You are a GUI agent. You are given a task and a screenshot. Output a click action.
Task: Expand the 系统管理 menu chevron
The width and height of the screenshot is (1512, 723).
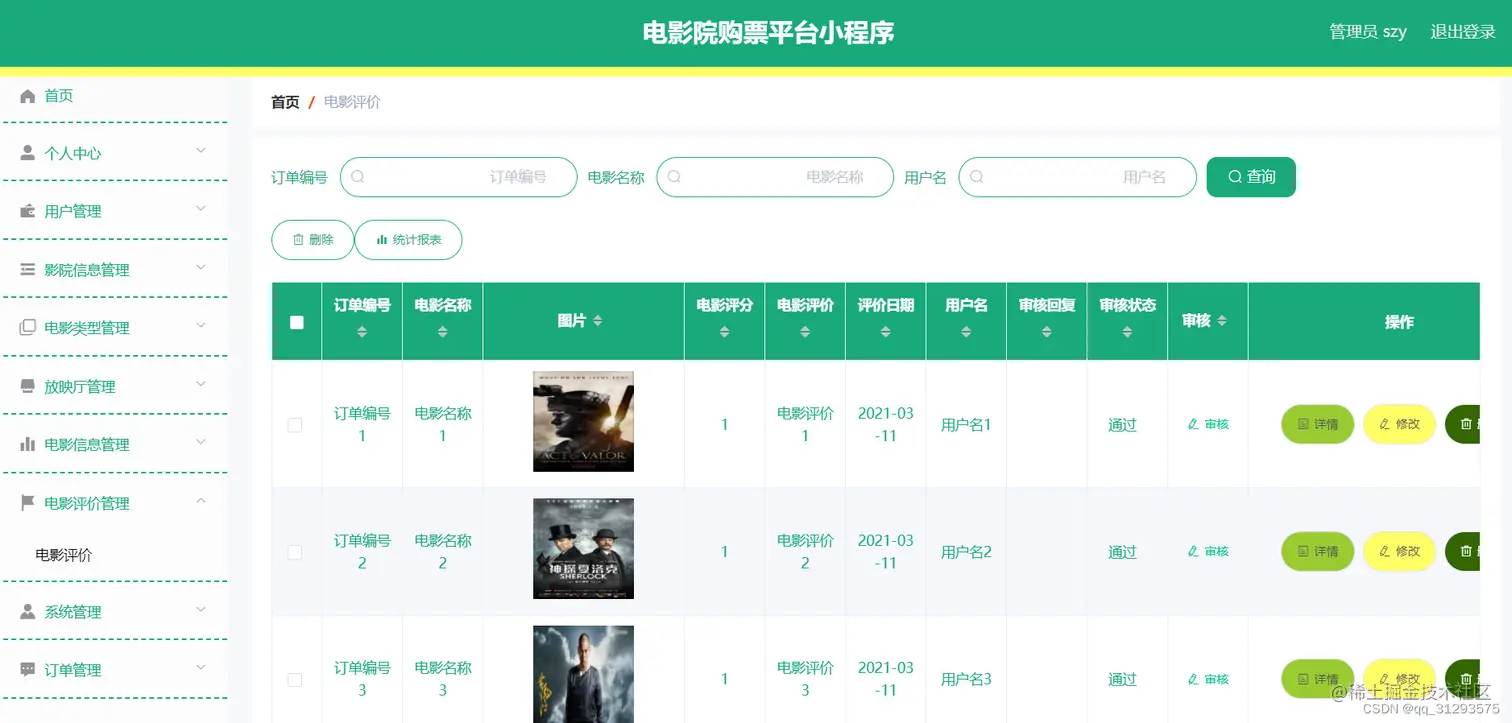201,609
